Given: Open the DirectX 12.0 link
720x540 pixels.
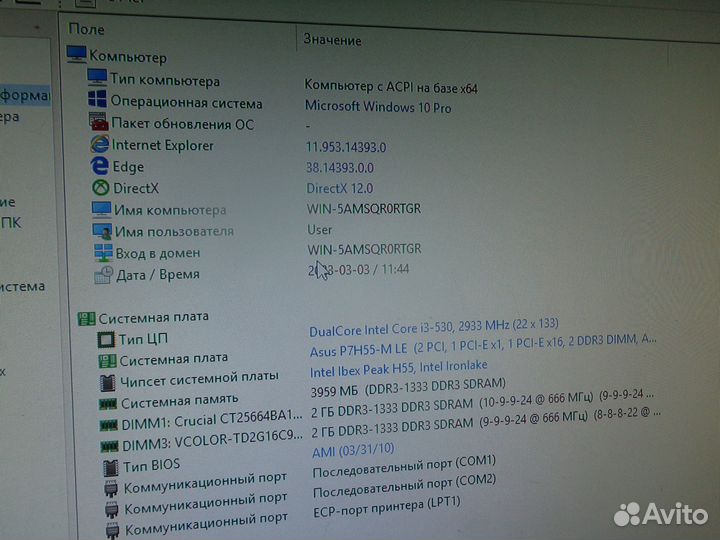Looking at the screenshot, I should (340, 188).
